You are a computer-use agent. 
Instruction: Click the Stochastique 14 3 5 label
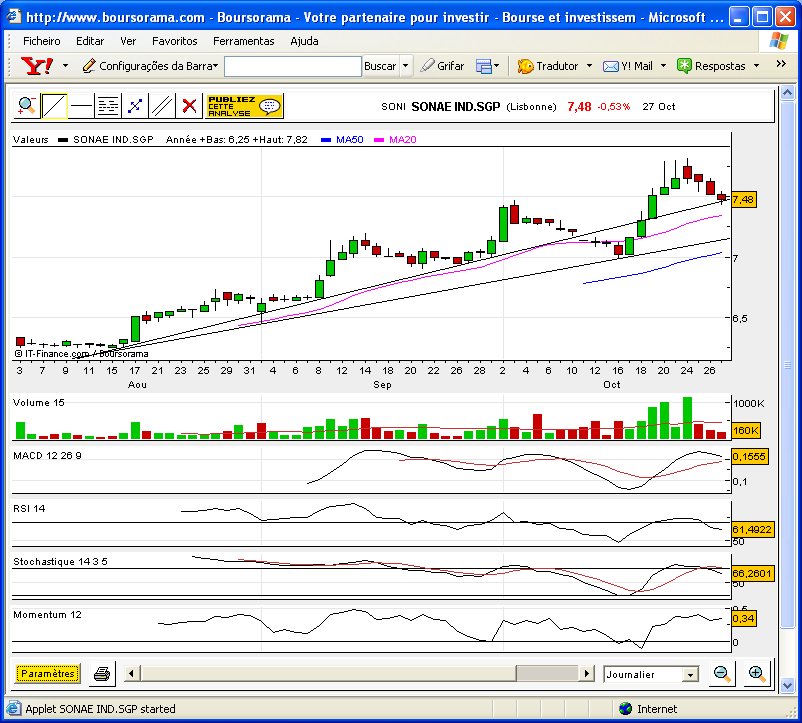point(60,561)
